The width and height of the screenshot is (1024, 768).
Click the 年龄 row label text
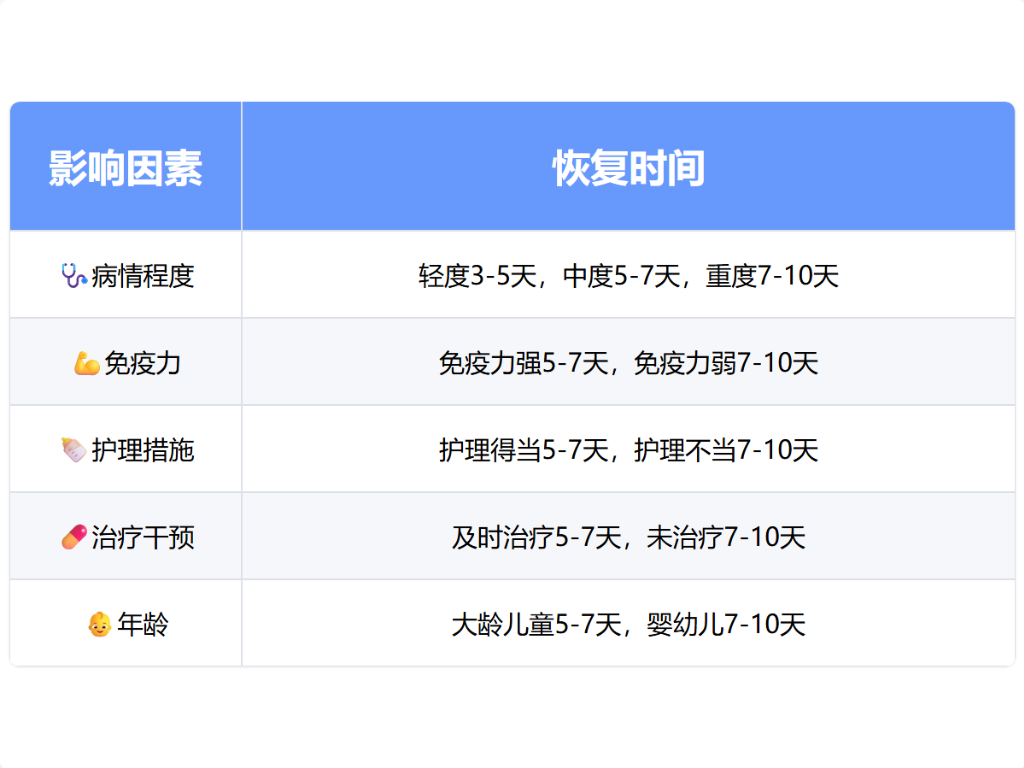(143, 625)
